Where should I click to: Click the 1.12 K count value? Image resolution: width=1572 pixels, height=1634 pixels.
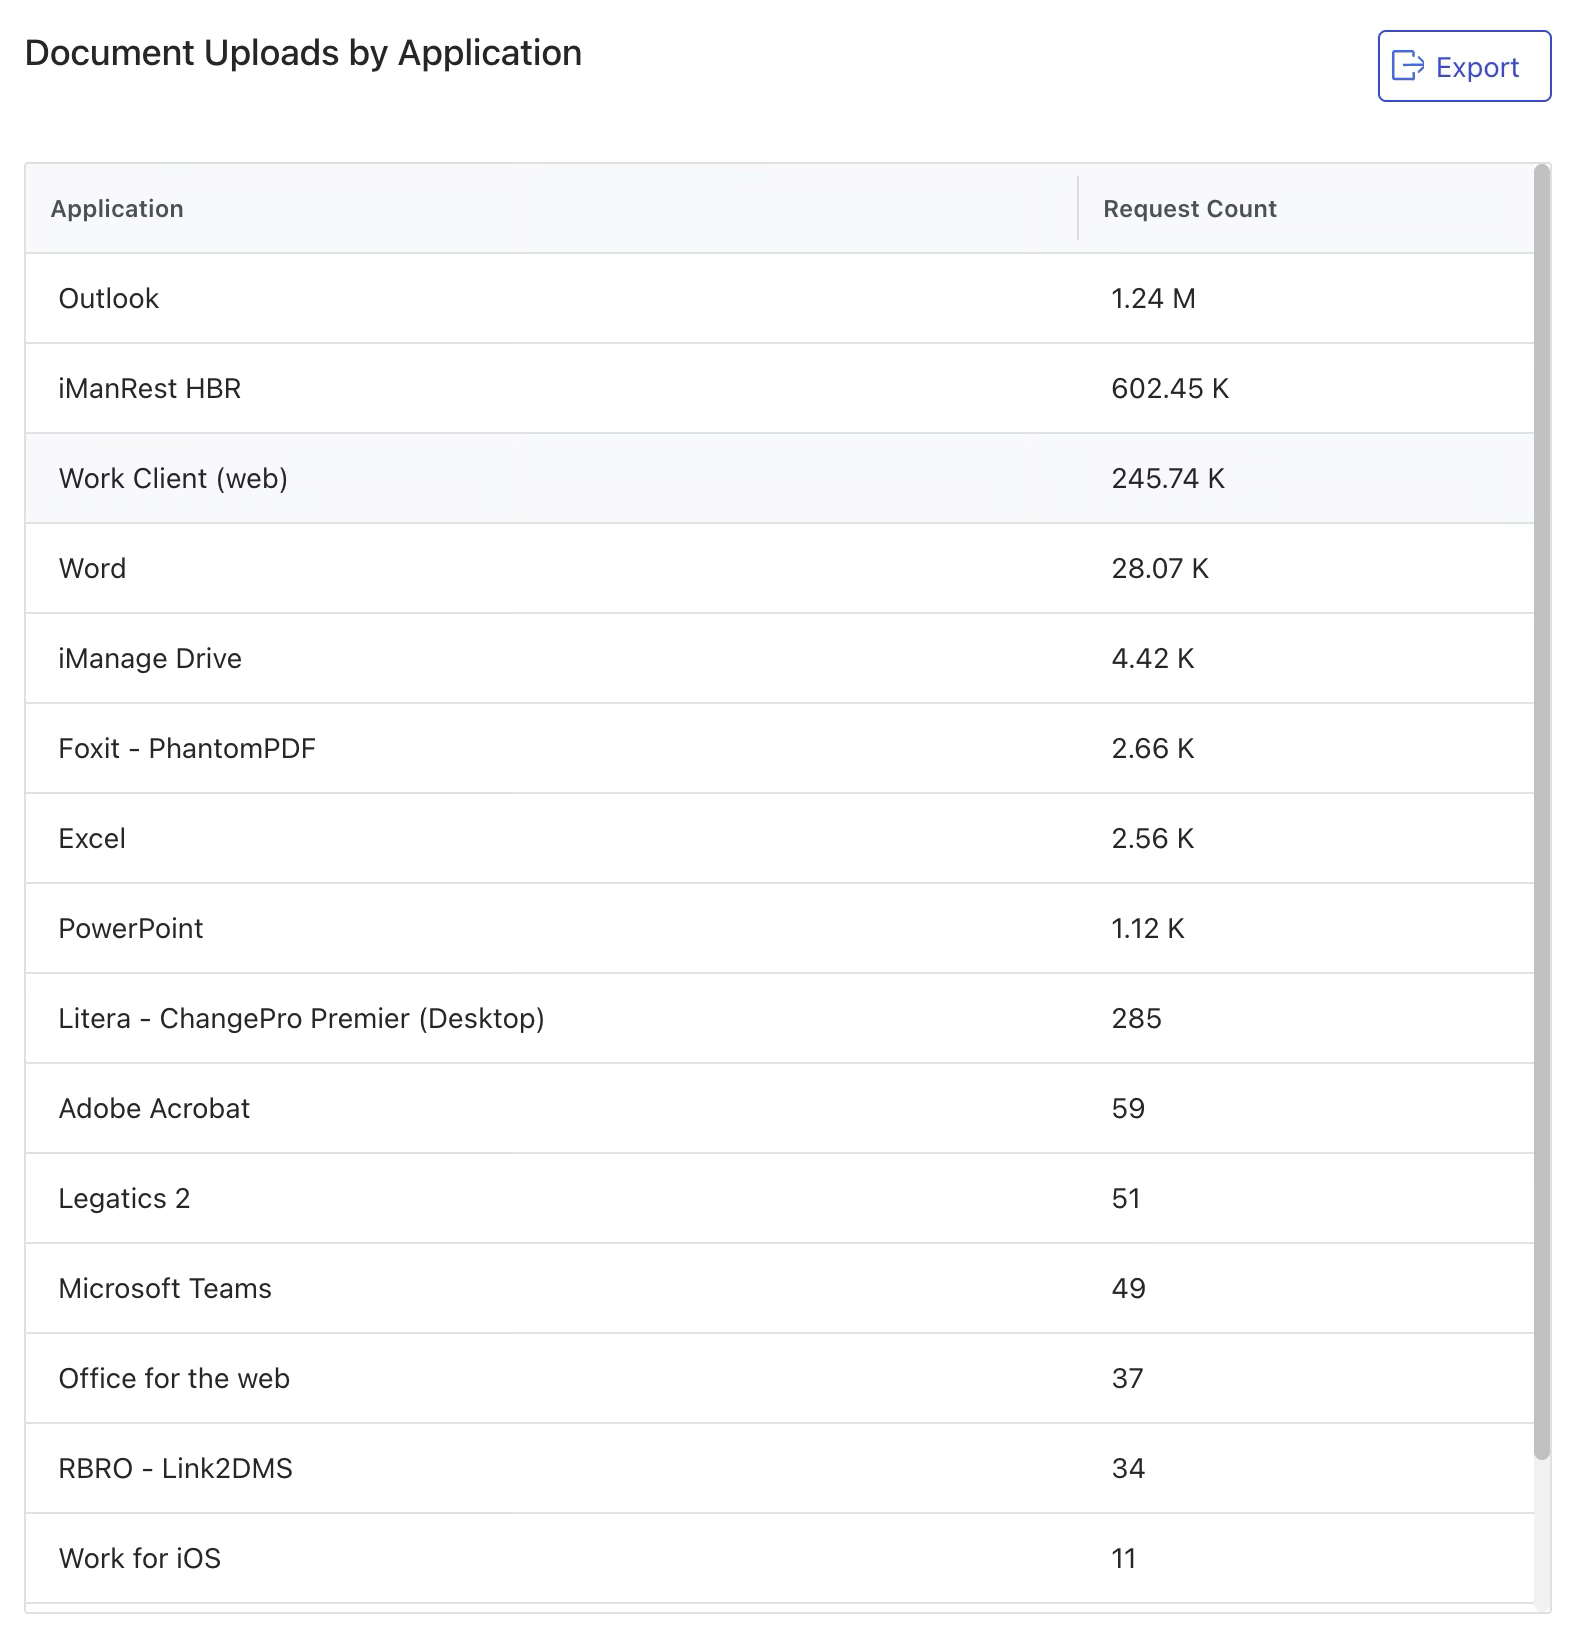click(x=1148, y=928)
